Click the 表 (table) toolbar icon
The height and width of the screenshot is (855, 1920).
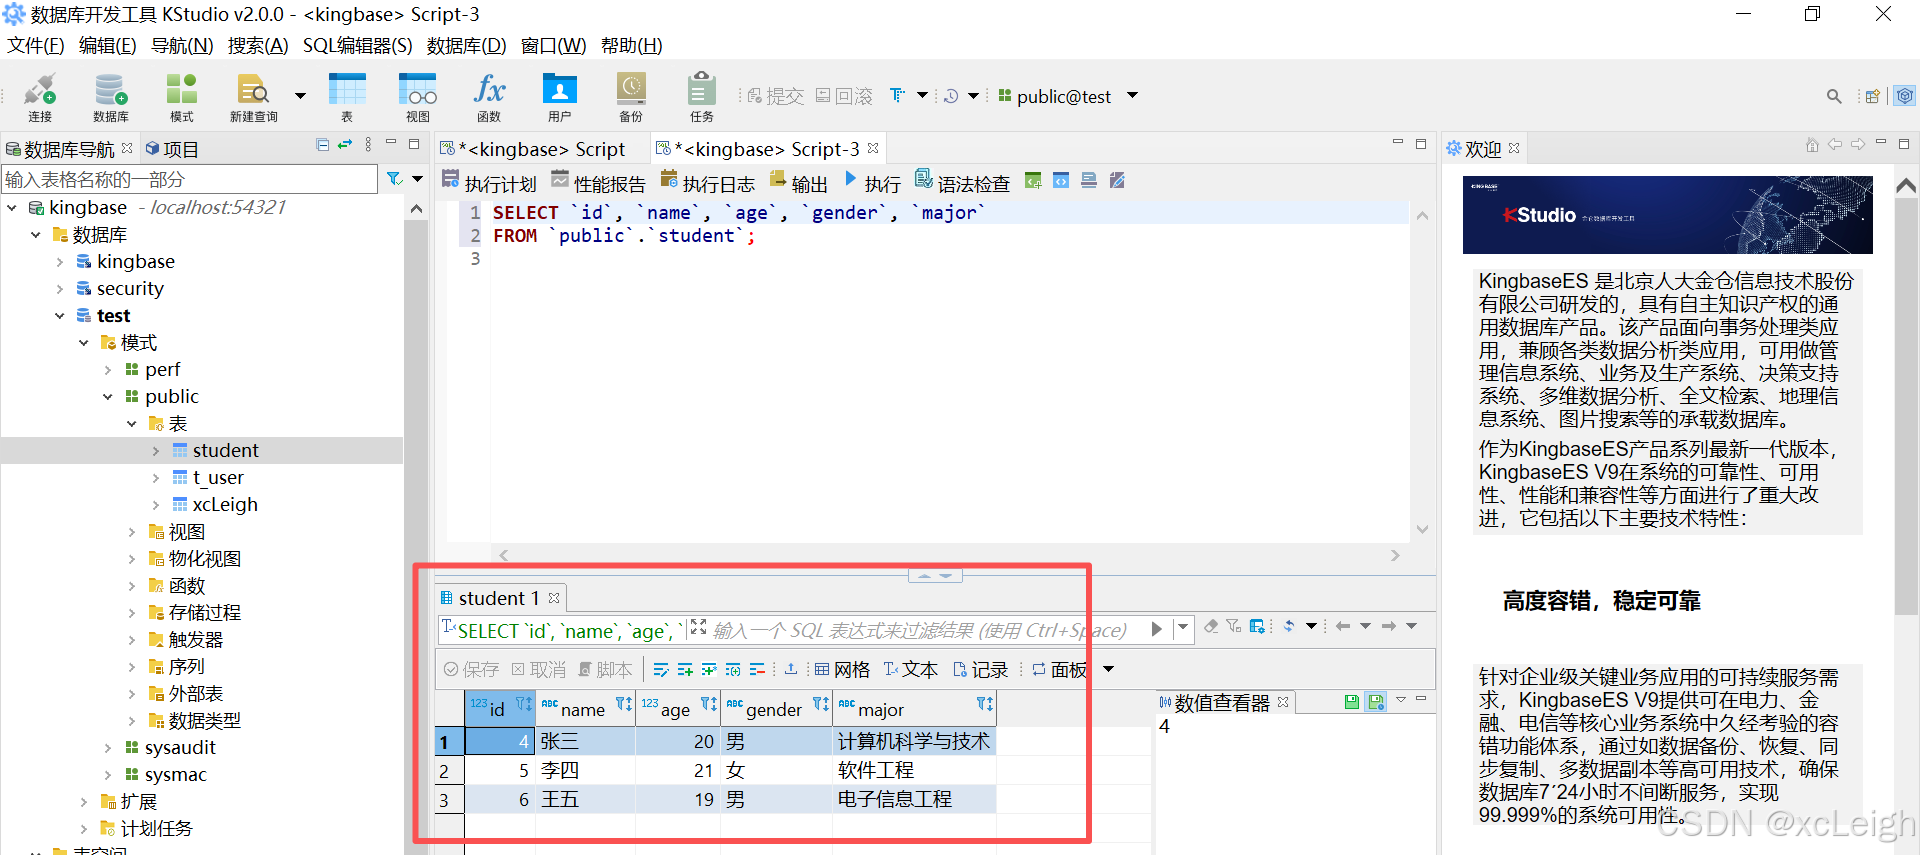[x=347, y=97]
